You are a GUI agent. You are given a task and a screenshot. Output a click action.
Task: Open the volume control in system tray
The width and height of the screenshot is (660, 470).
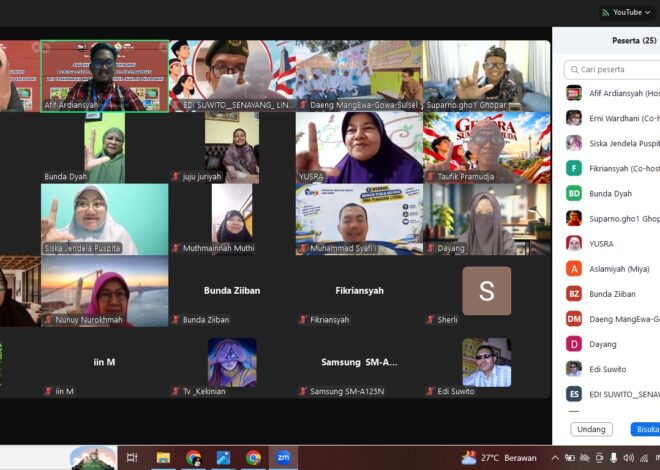coord(628,458)
